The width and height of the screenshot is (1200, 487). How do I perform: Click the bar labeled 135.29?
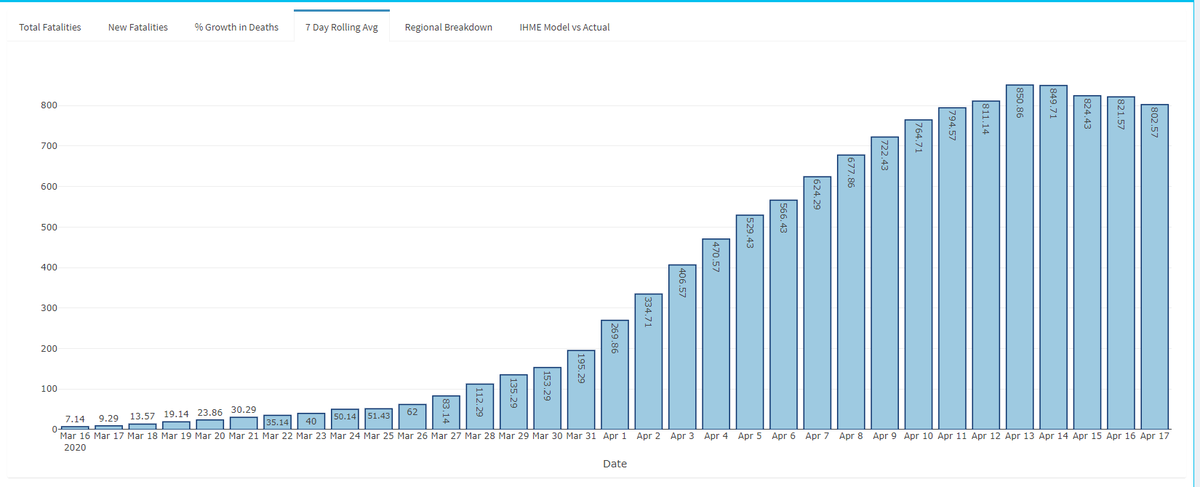tap(514, 402)
